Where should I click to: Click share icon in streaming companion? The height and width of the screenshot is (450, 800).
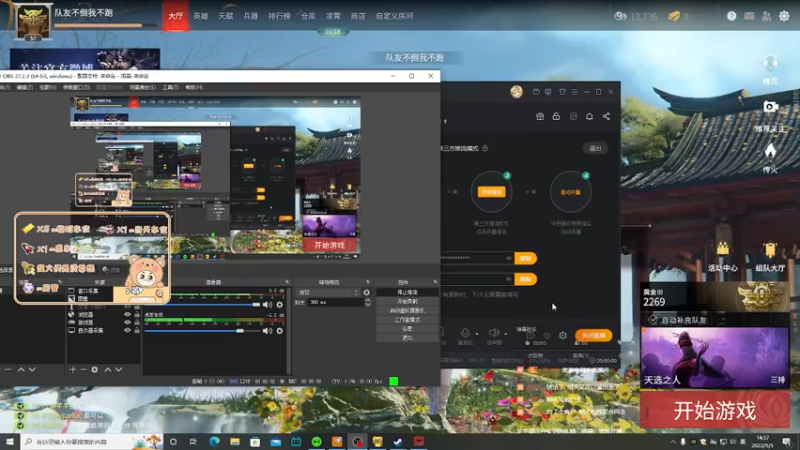click(606, 116)
